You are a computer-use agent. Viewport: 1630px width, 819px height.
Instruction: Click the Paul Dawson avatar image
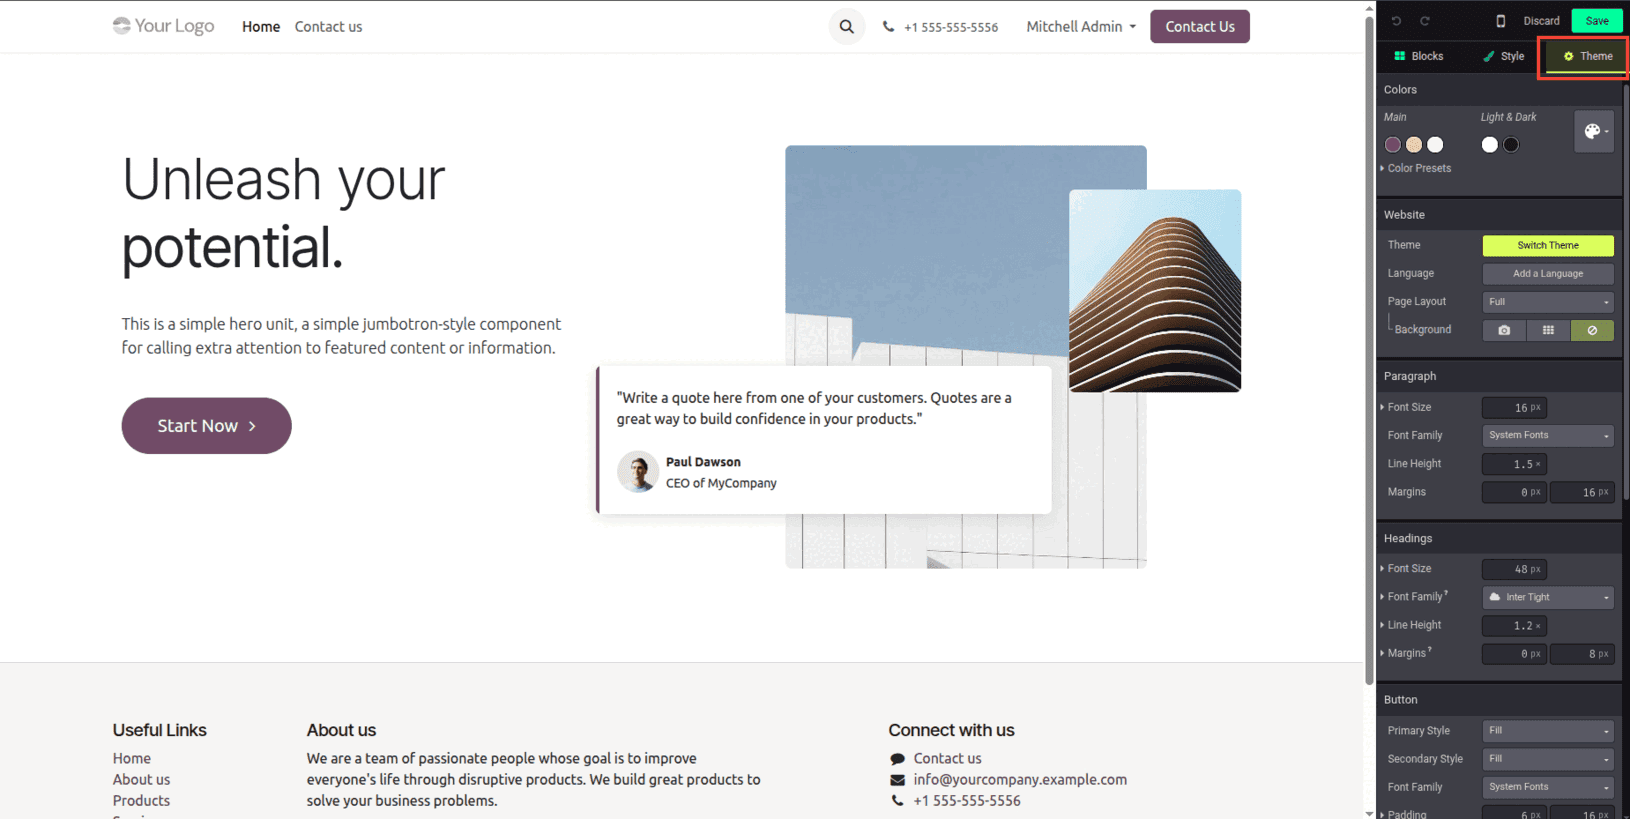(637, 472)
